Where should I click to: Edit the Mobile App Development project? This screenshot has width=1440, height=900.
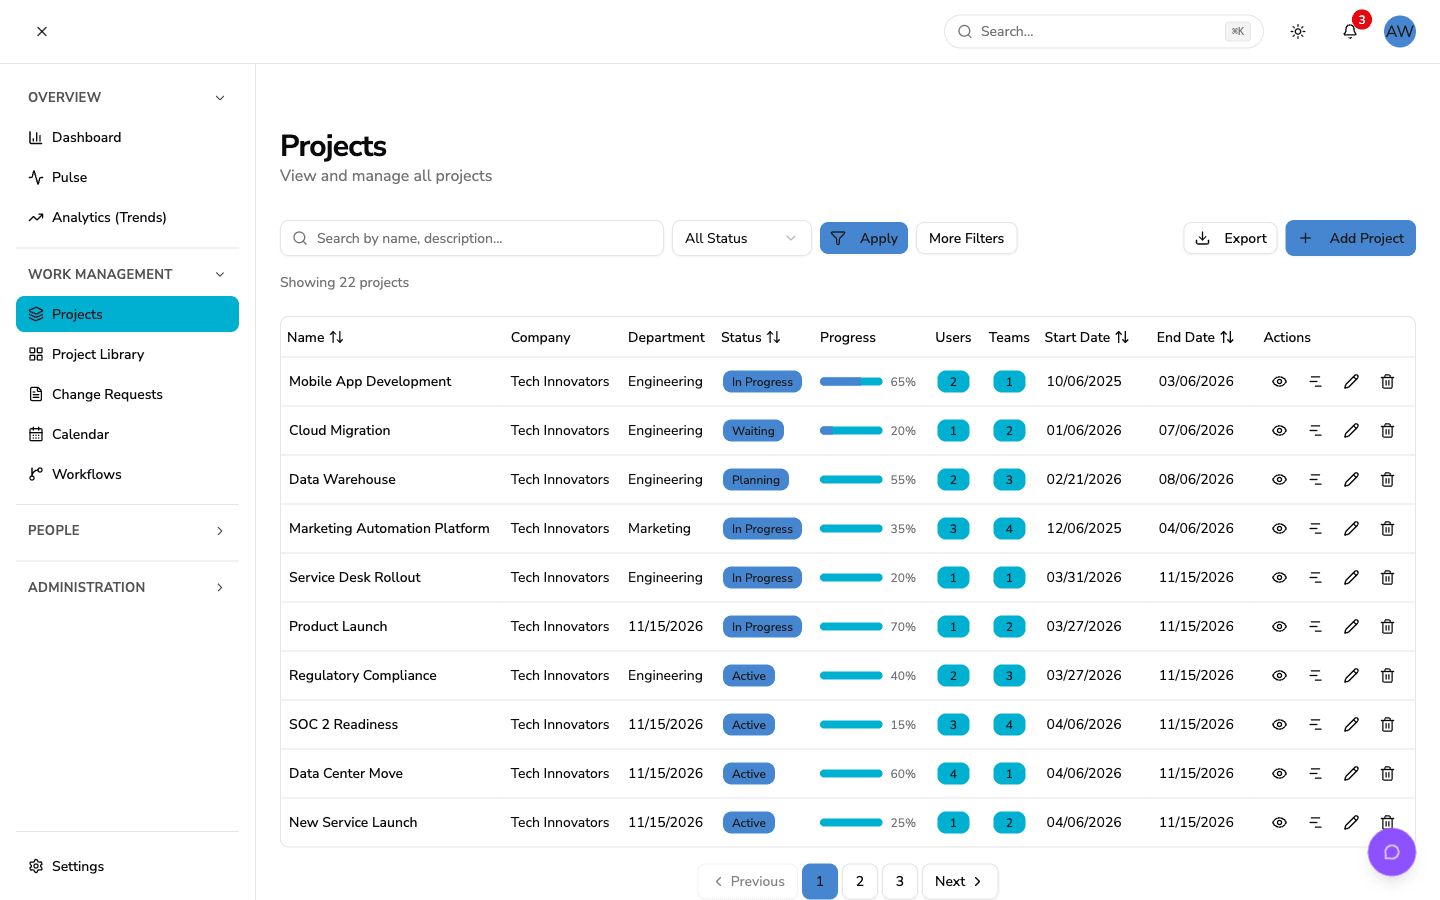point(1351,381)
